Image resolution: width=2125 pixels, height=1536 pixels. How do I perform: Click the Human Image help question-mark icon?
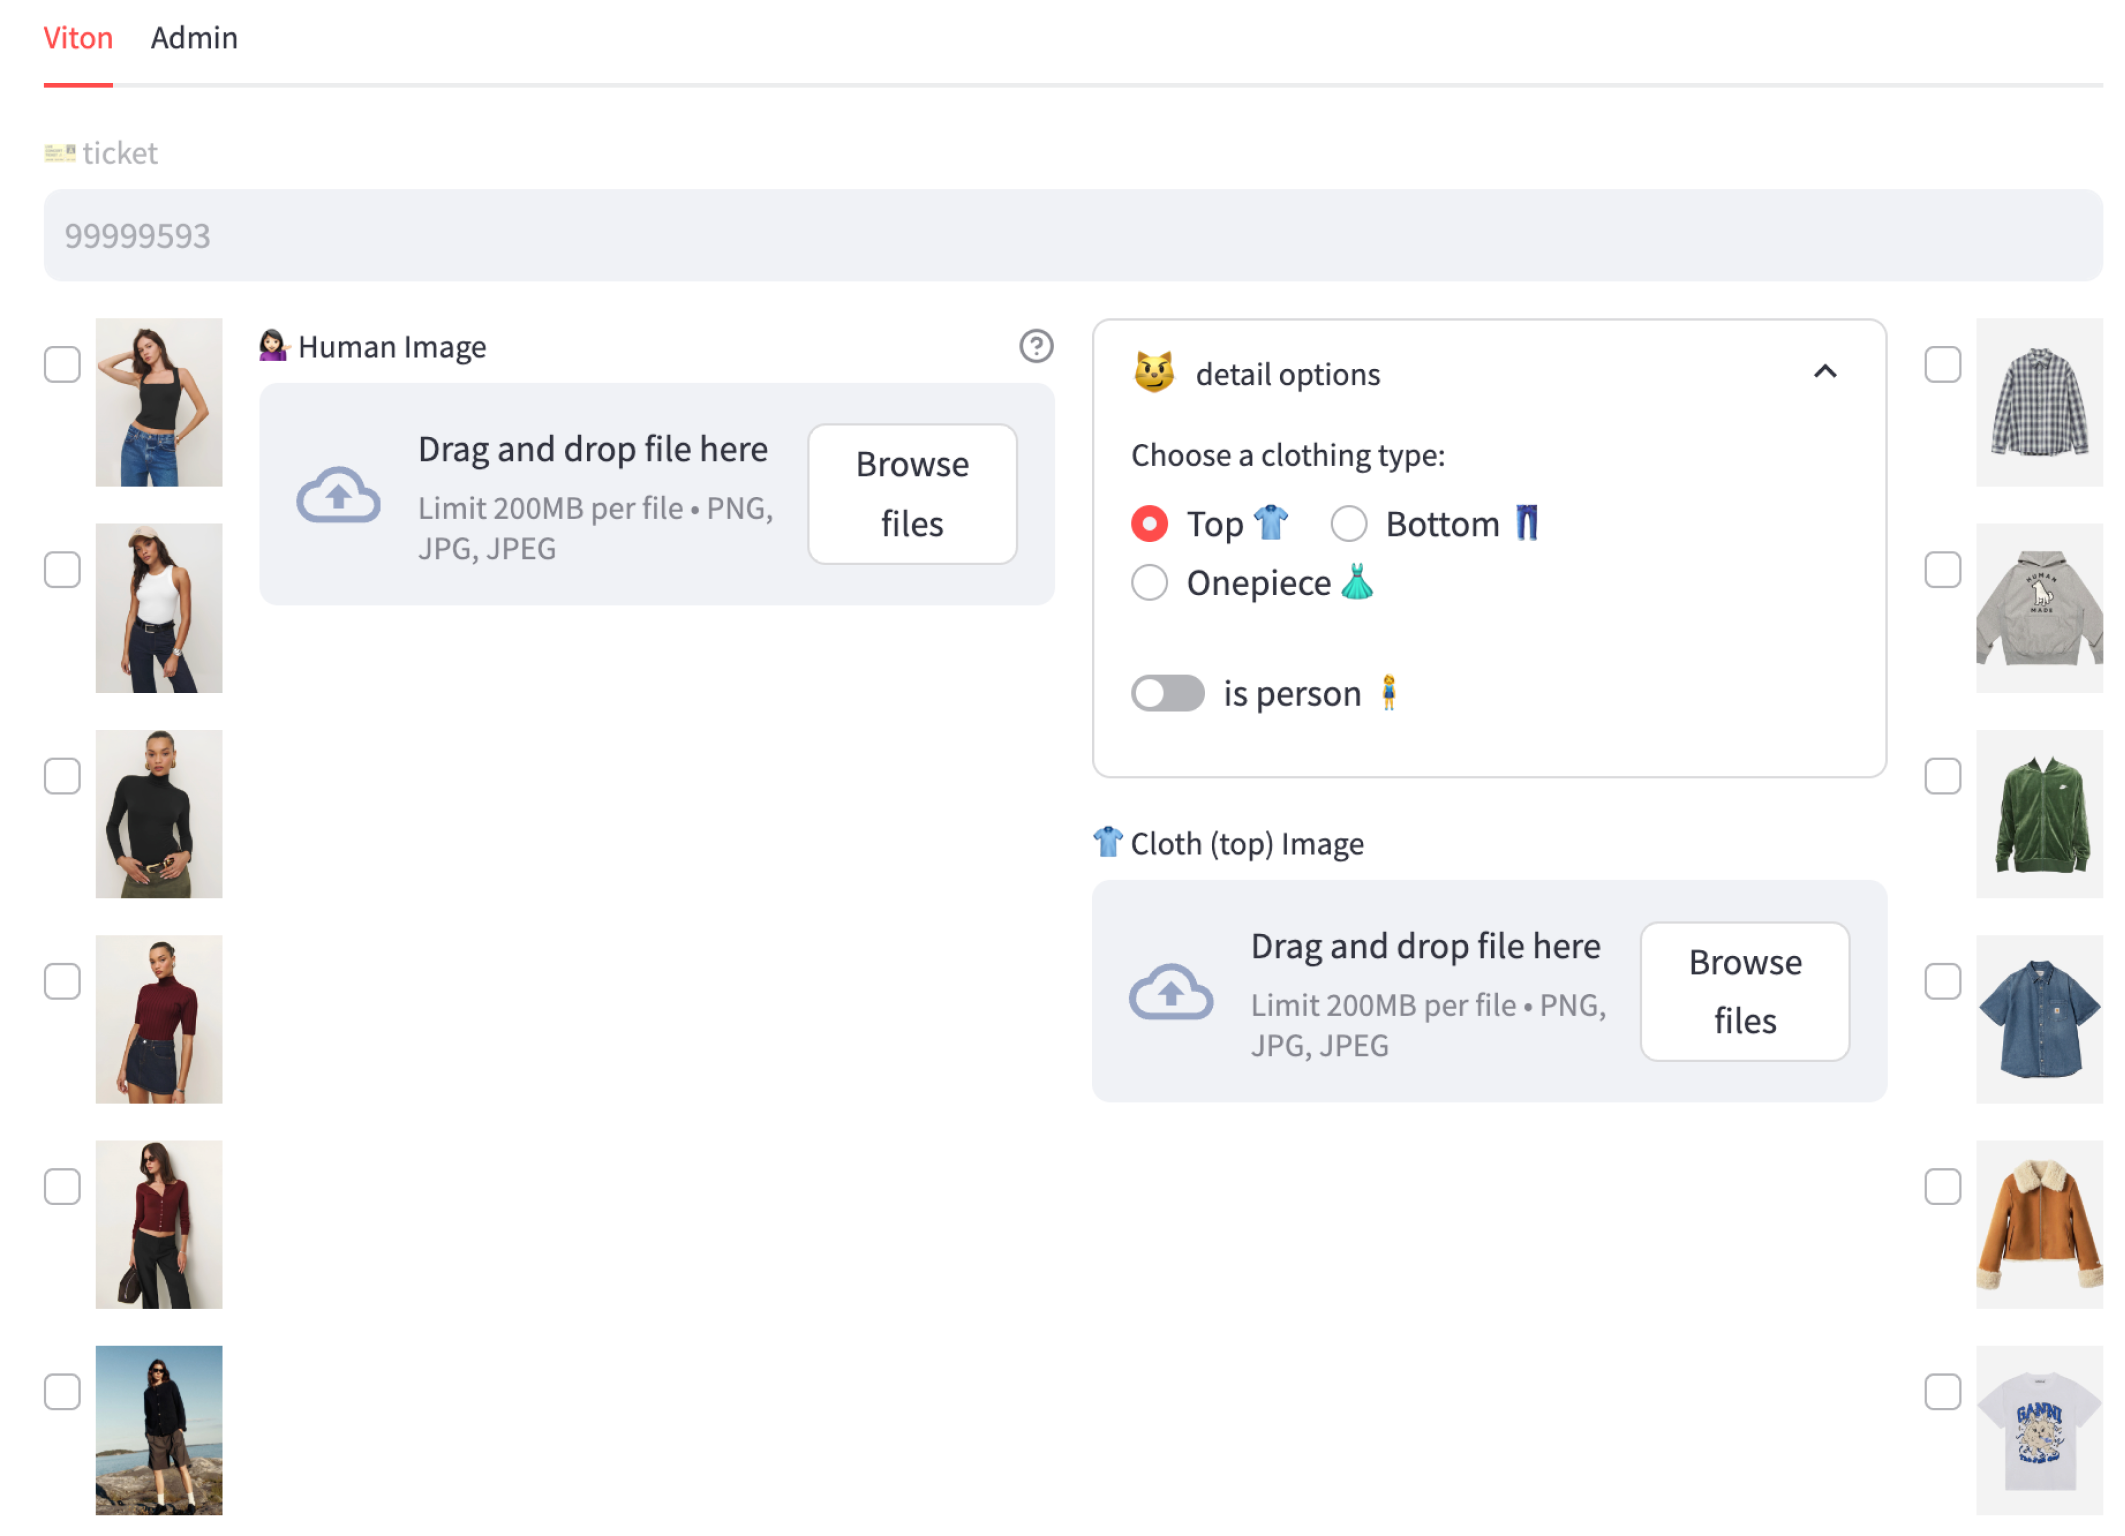tap(1036, 346)
